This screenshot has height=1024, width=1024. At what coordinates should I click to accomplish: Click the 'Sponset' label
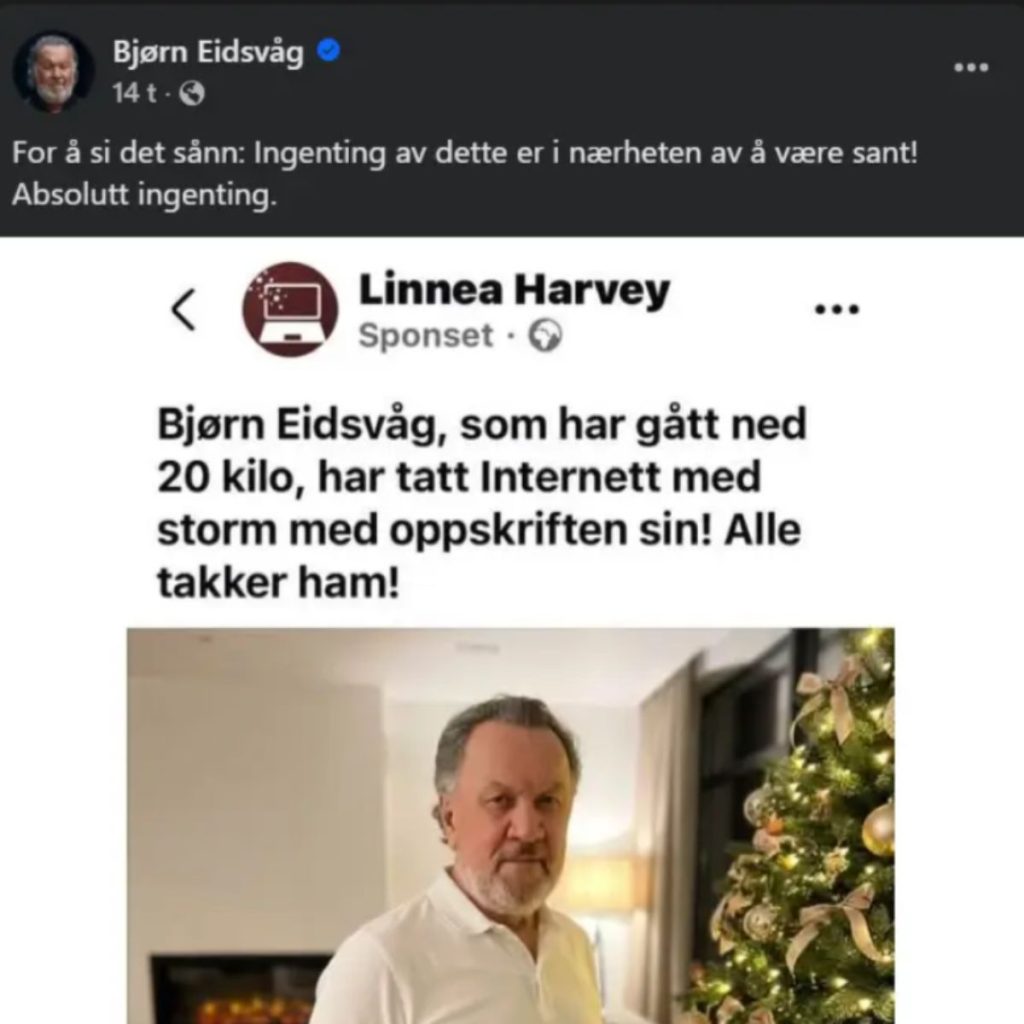(x=426, y=336)
